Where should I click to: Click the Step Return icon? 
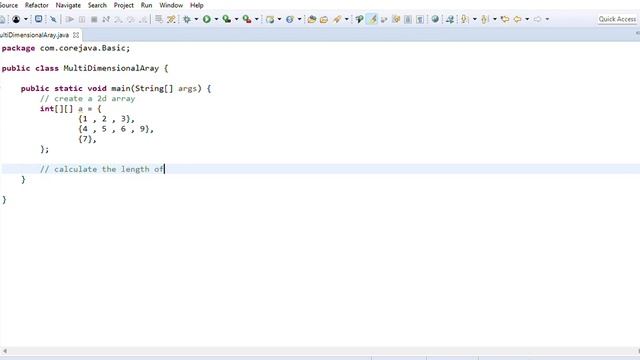point(143,19)
